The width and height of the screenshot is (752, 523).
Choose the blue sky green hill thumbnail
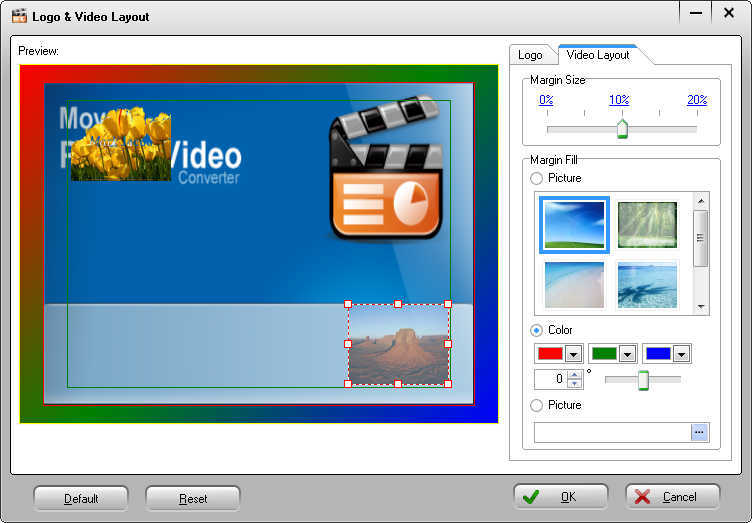coord(574,224)
